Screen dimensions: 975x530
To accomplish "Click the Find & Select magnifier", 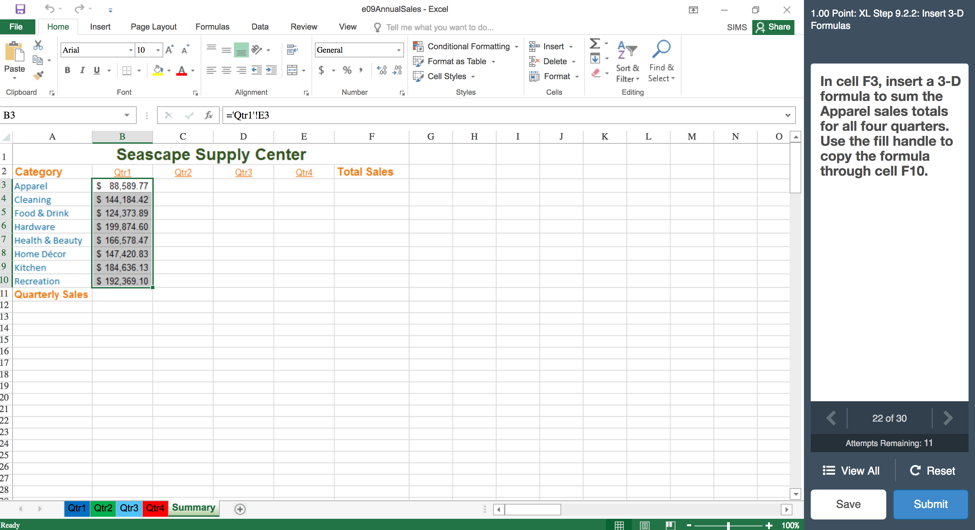I will click(661, 61).
